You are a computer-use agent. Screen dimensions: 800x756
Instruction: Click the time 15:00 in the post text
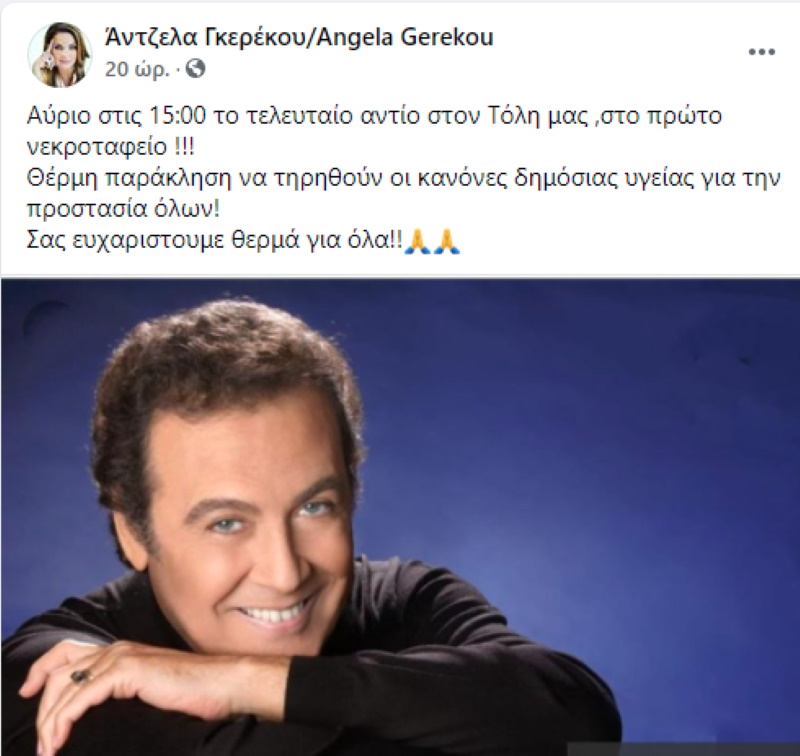click(177, 116)
